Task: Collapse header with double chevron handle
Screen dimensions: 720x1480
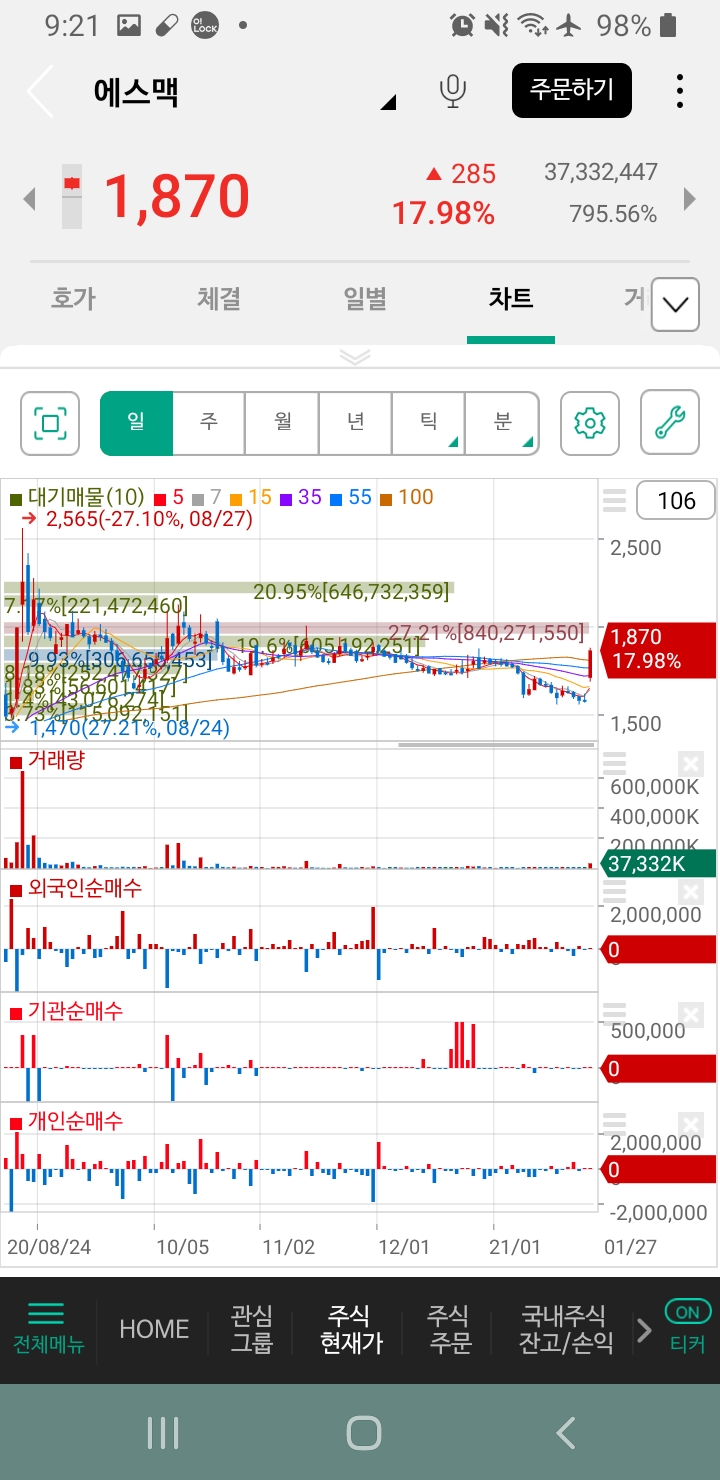Action: click(x=356, y=357)
